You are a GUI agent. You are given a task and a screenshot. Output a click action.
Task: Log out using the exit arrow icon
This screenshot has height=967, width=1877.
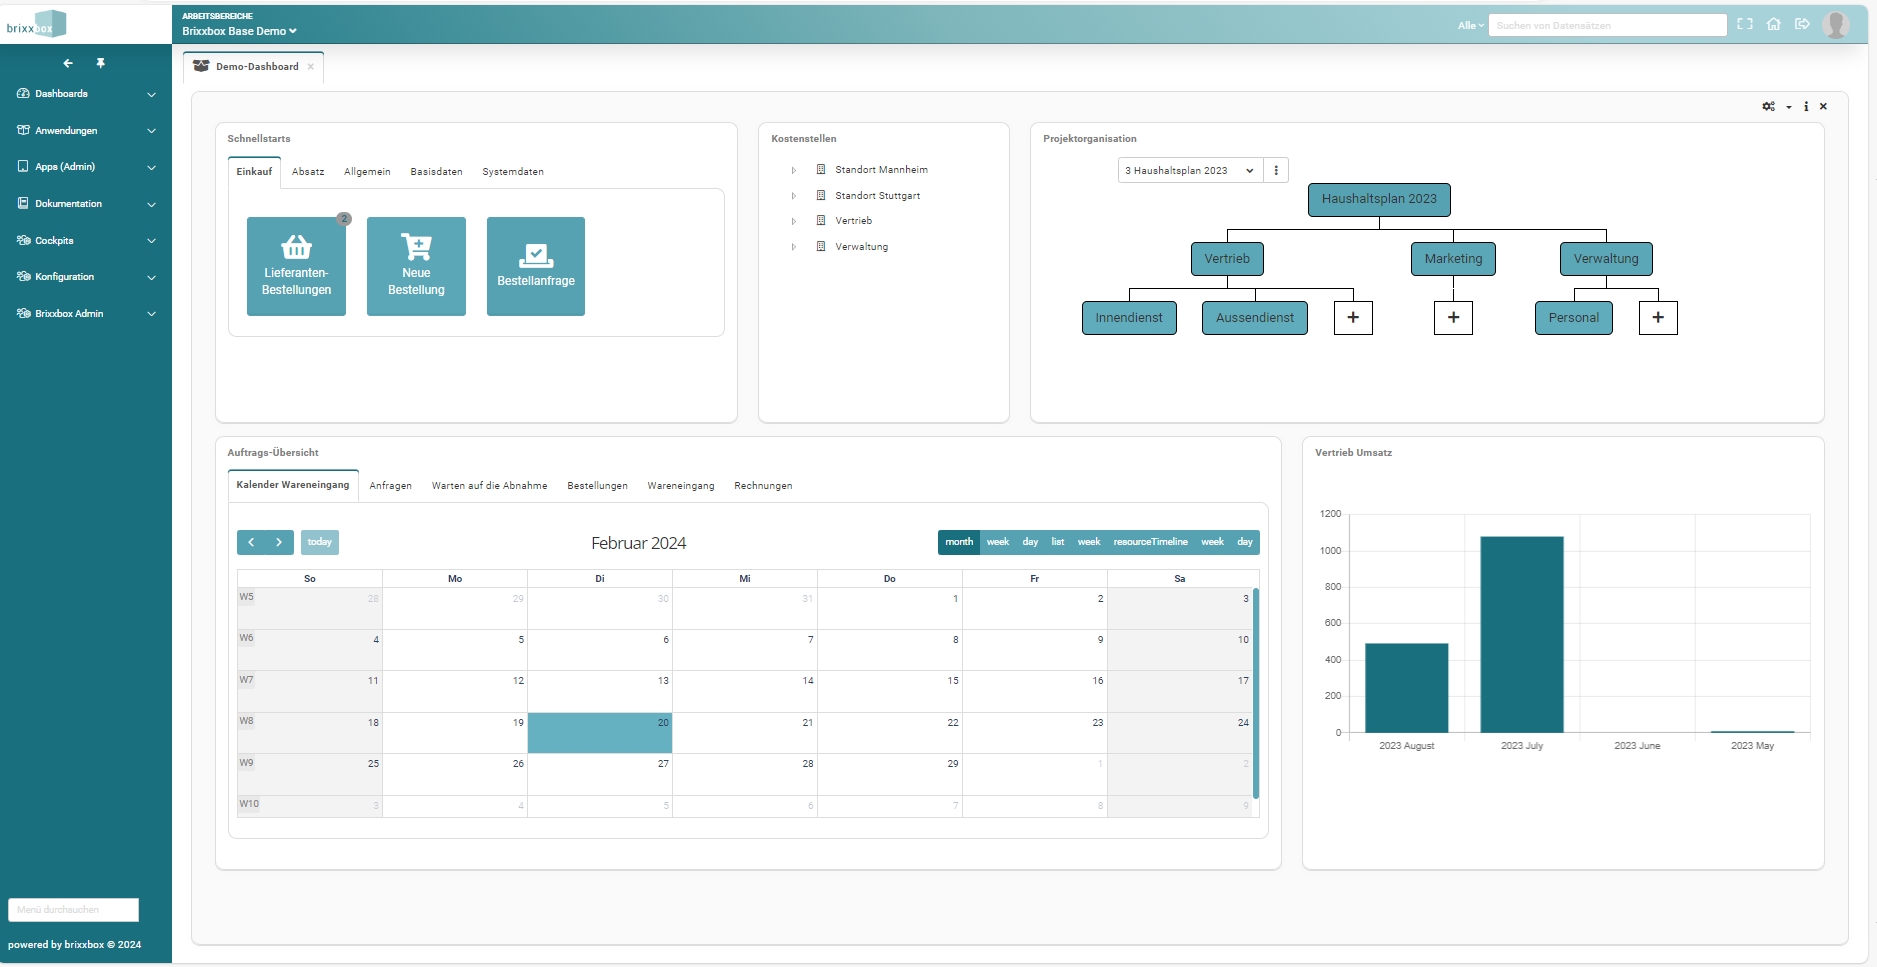[1802, 24]
